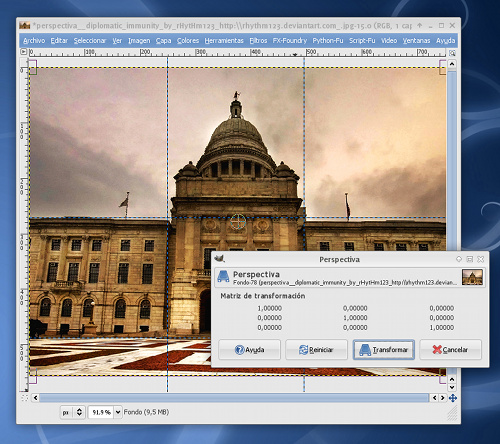The width and height of the screenshot is (500, 444).
Task: Open image menu arrow at ruler corner
Action: [x=23, y=52]
